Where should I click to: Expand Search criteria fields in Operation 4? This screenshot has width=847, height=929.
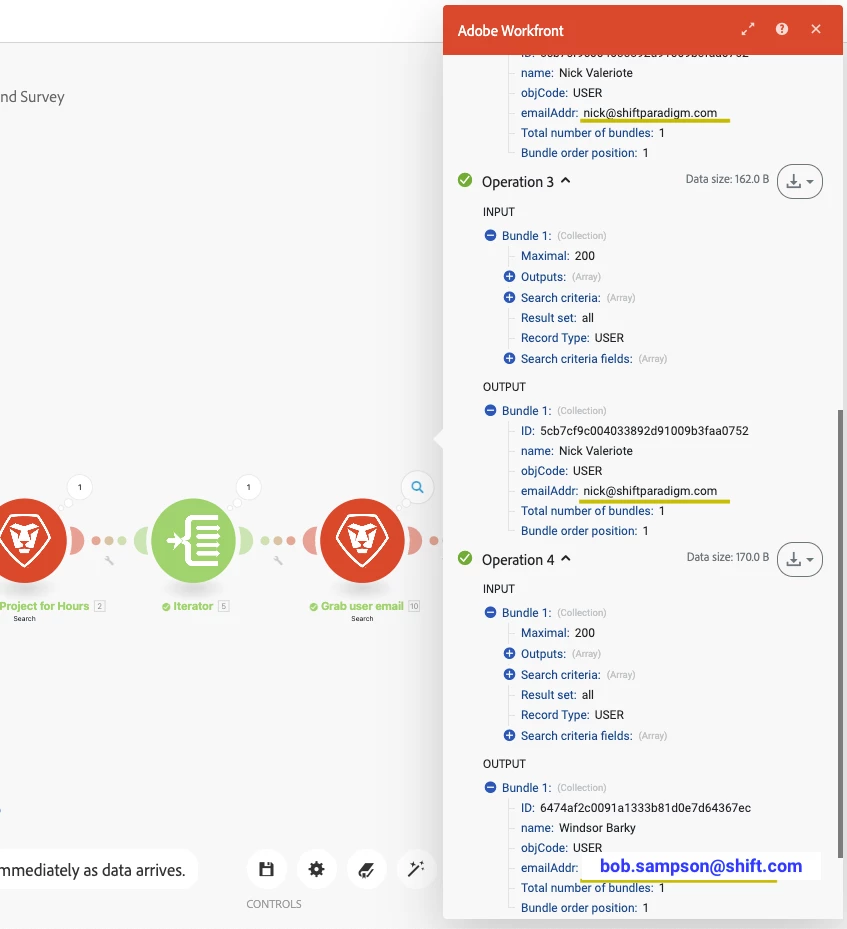(x=509, y=735)
